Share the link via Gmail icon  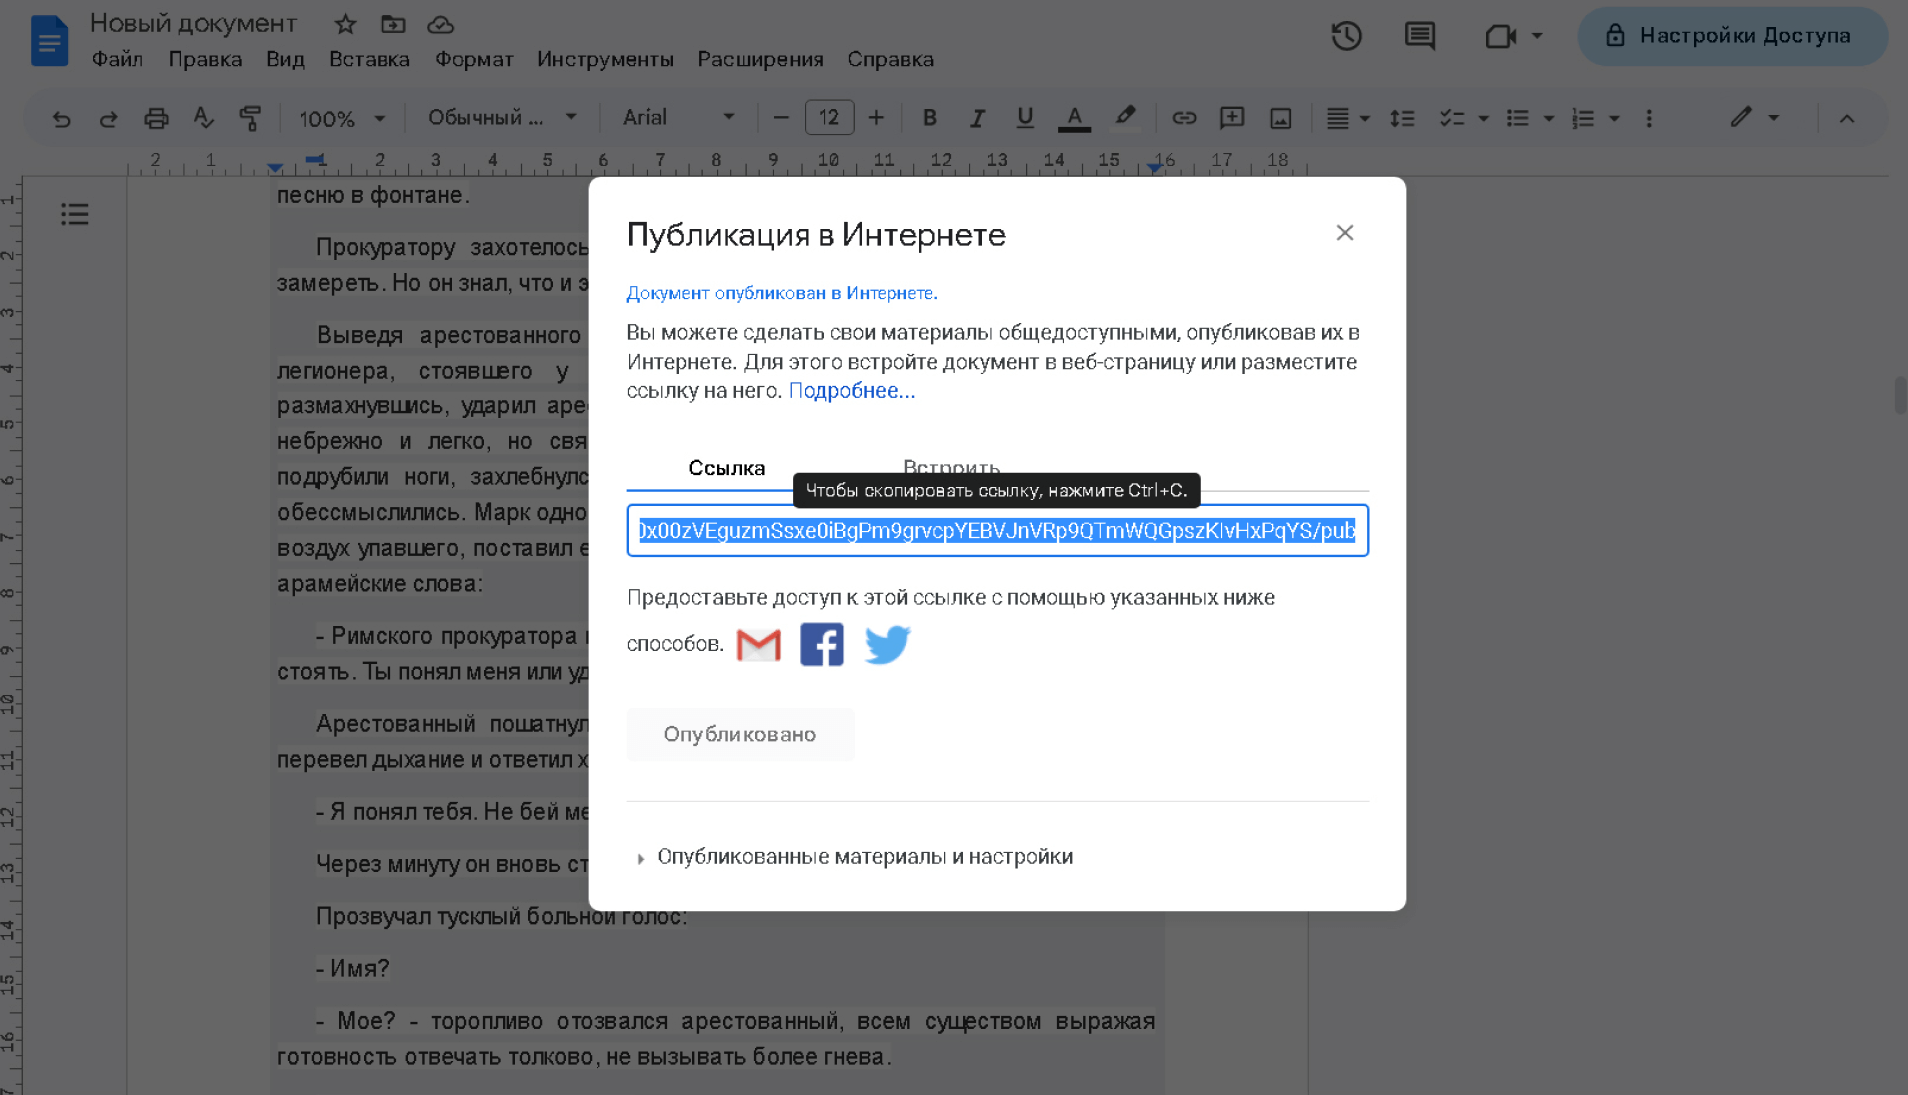click(x=758, y=645)
